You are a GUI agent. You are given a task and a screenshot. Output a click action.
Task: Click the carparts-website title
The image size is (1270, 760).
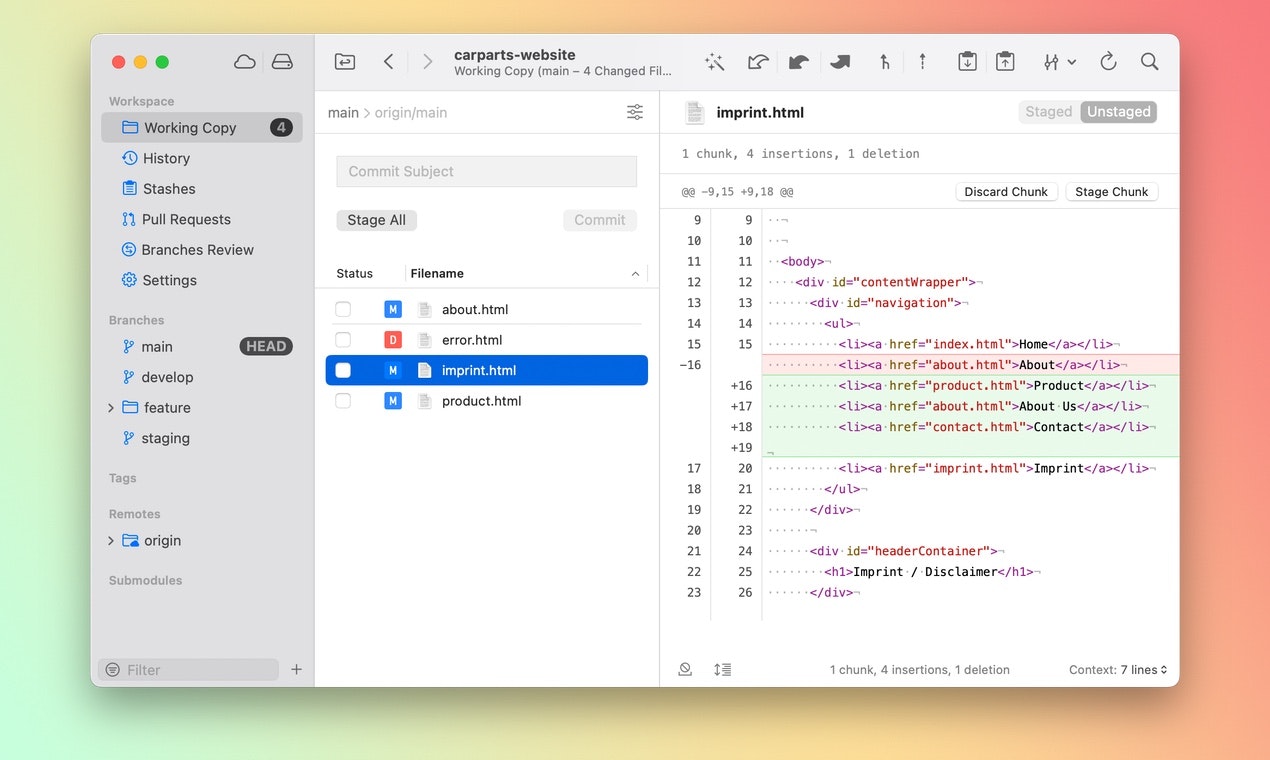pyautogui.click(x=515, y=55)
